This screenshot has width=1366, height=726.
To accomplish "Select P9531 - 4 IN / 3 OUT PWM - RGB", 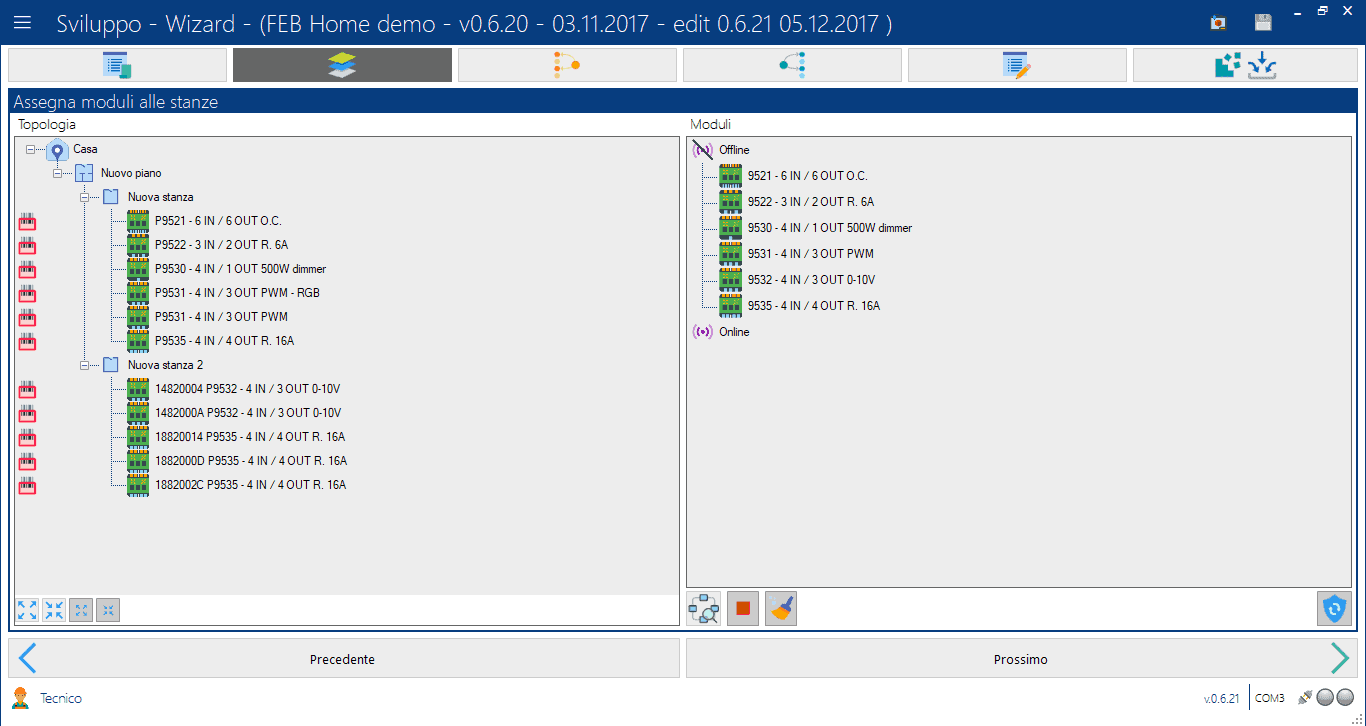I will 237,293.
